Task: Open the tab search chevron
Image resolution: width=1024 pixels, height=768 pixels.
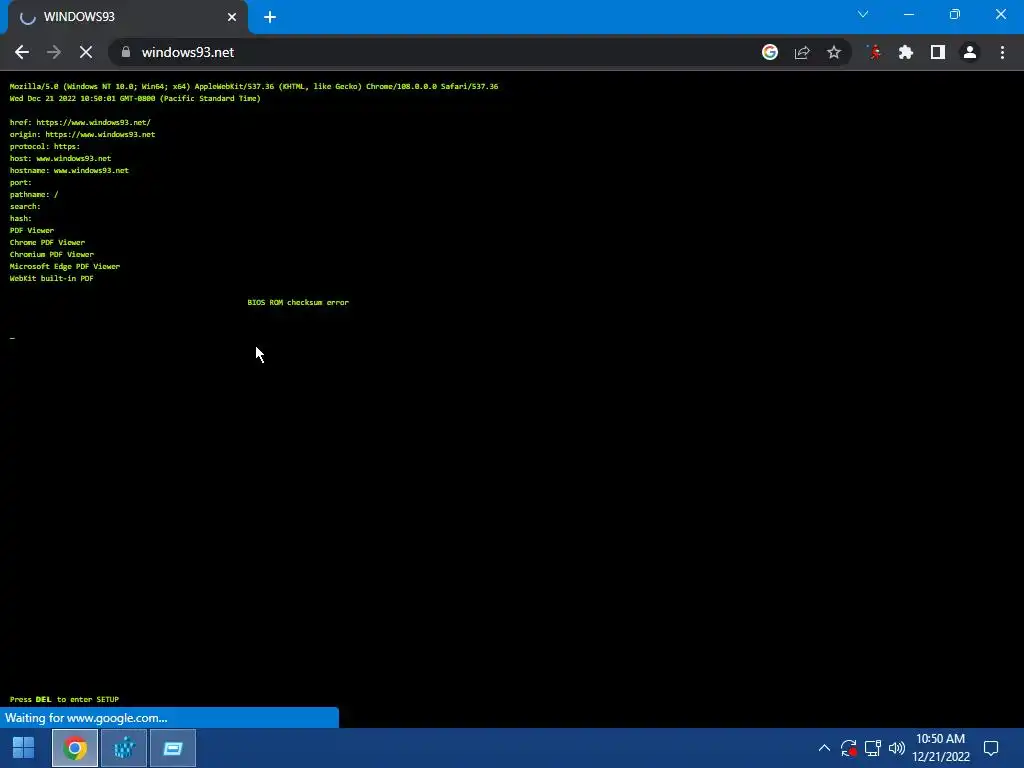Action: 863,14
